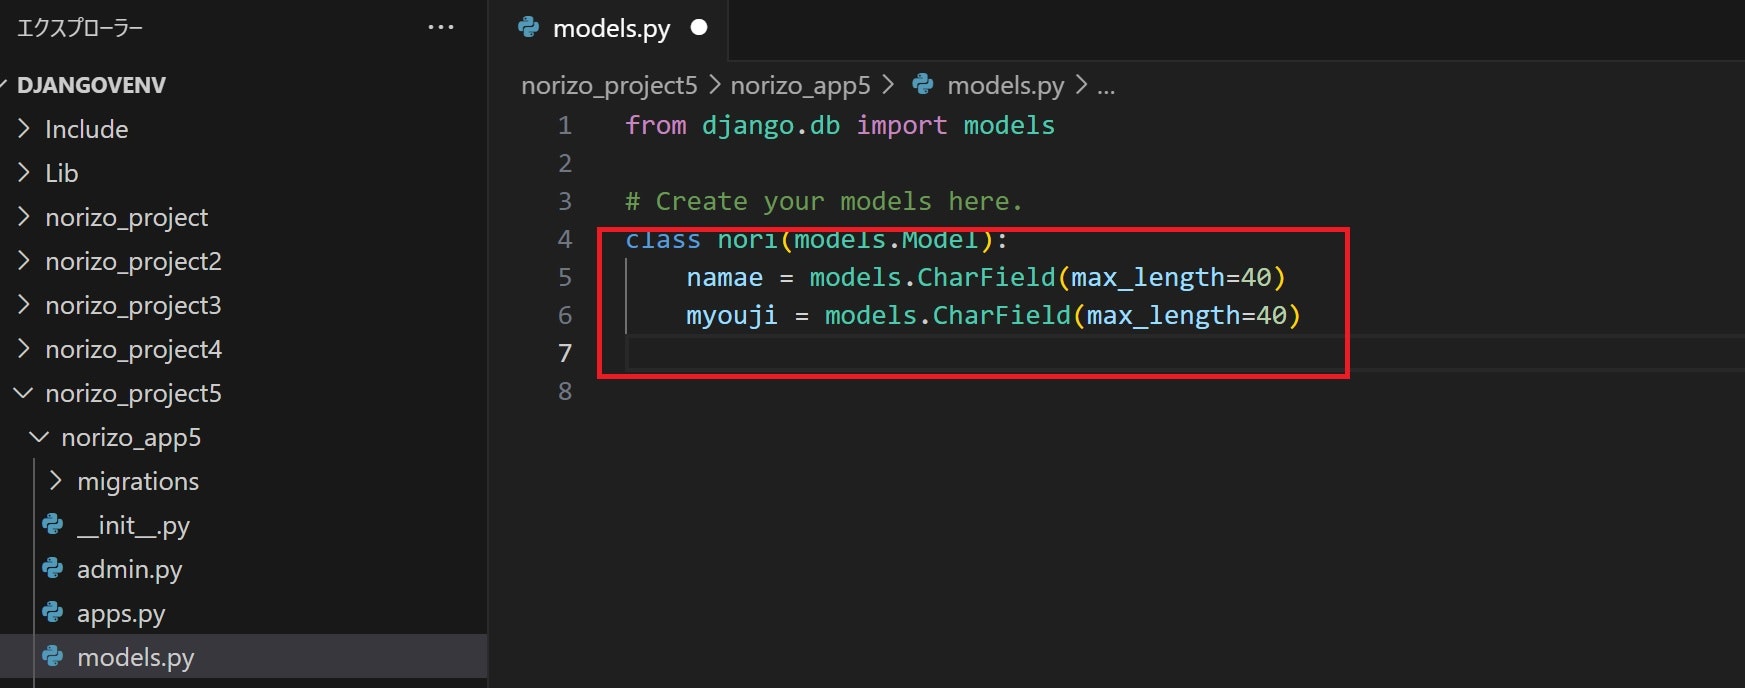Click the comment '# Create your models here.'
The width and height of the screenshot is (1745, 688).
point(824,201)
